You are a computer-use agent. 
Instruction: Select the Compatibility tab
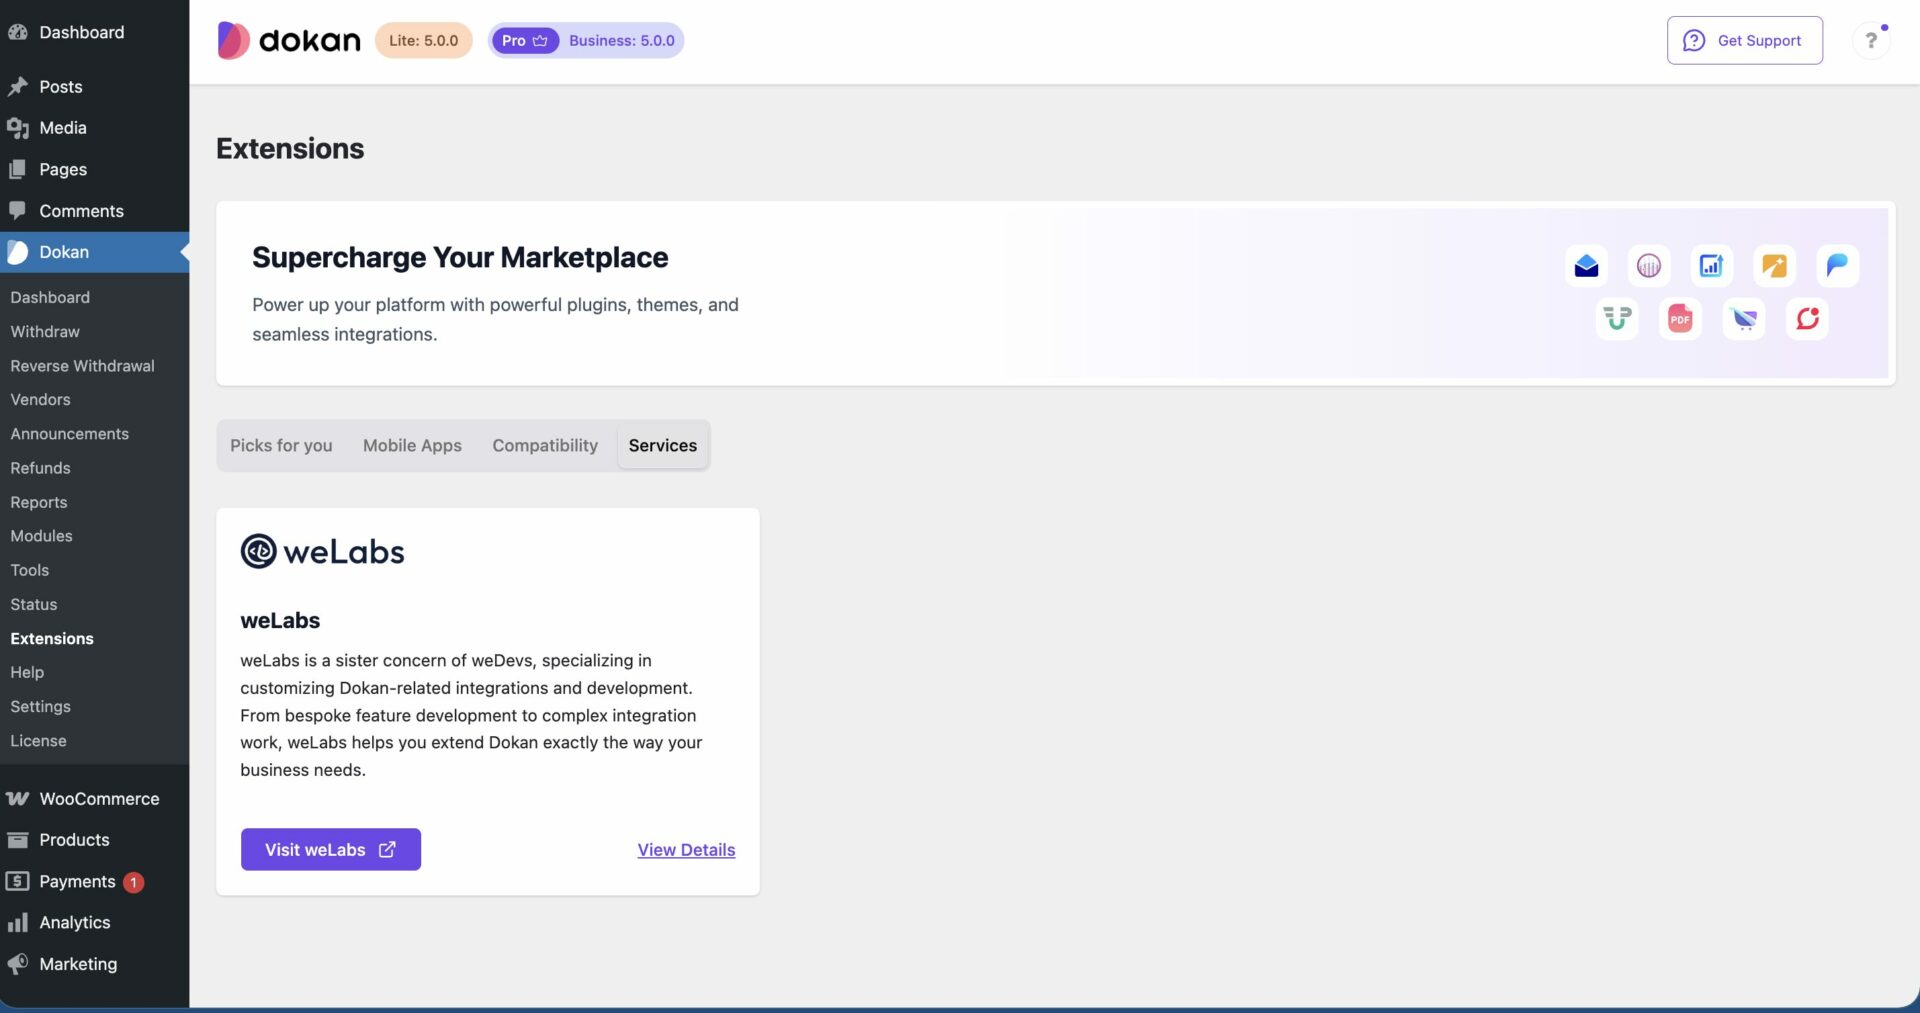[545, 446]
